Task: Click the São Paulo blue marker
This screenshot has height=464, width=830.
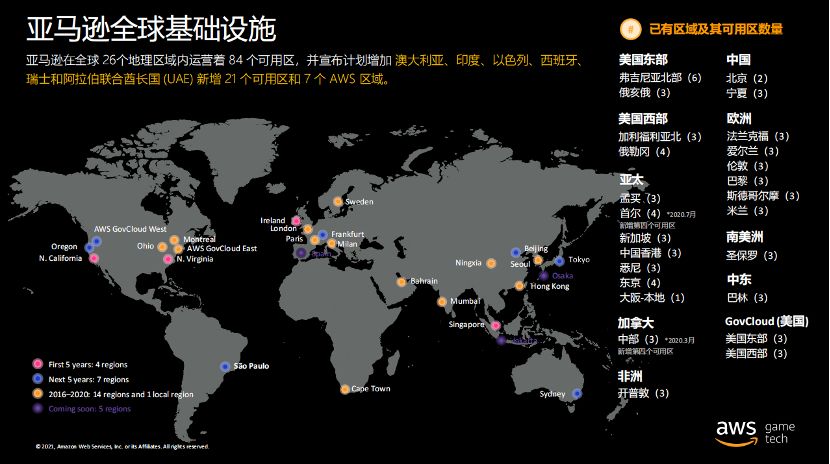Action: click(225, 366)
